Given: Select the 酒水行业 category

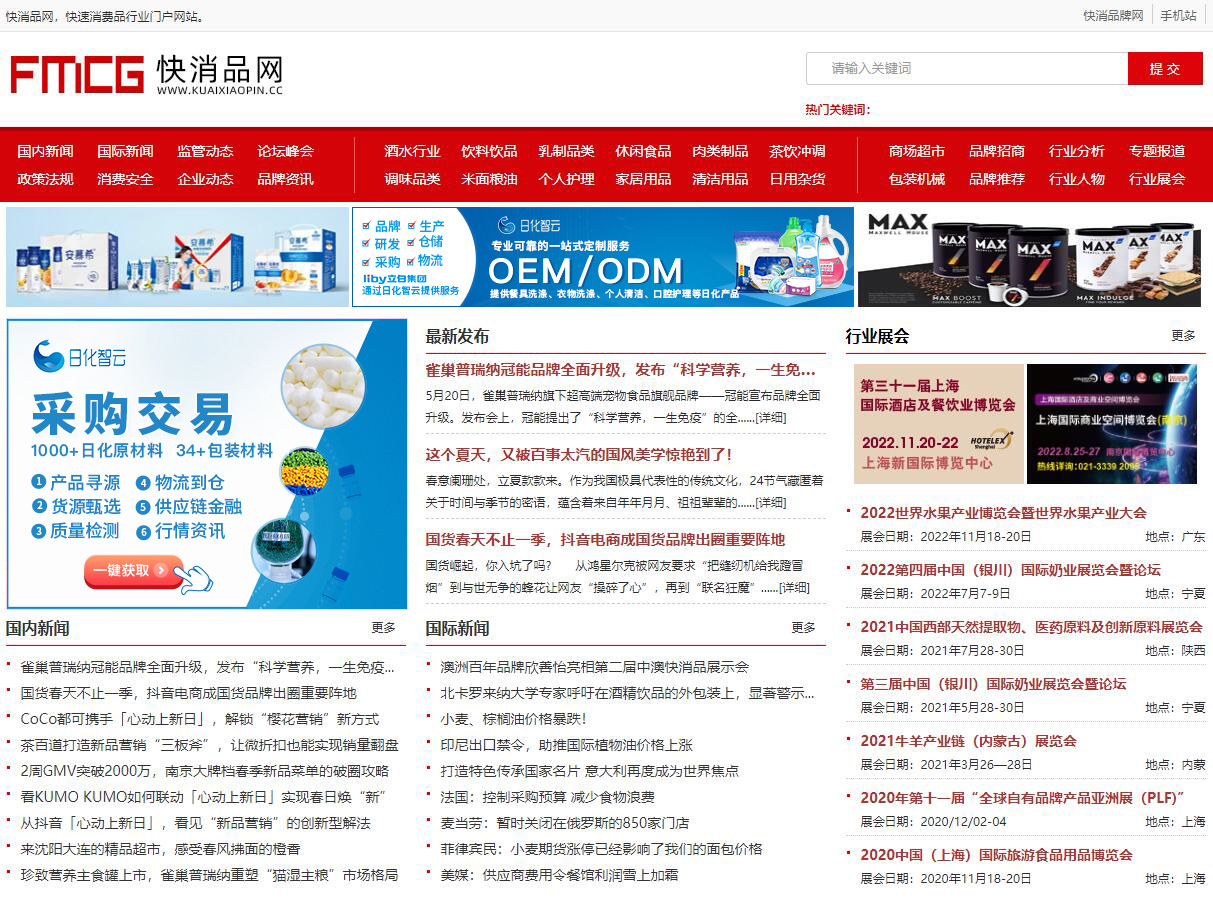Looking at the screenshot, I should (x=412, y=151).
